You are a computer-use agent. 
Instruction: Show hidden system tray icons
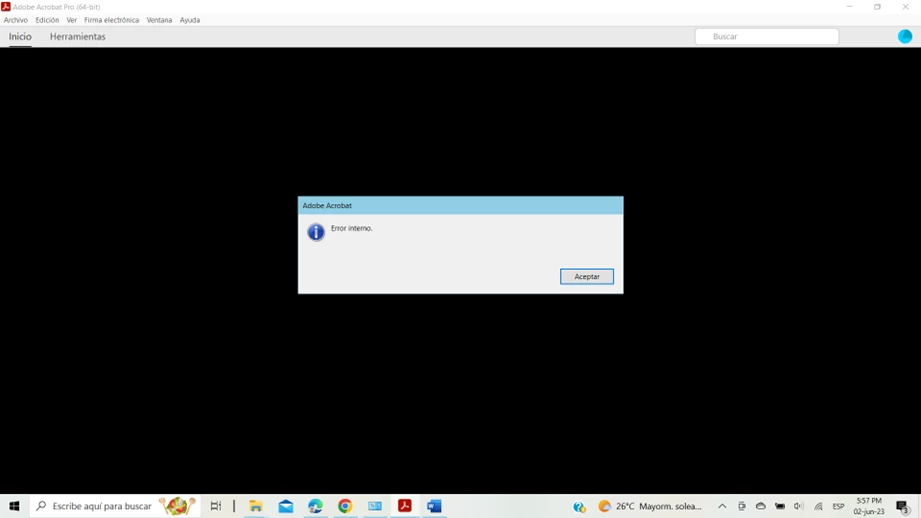[x=722, y=506]
